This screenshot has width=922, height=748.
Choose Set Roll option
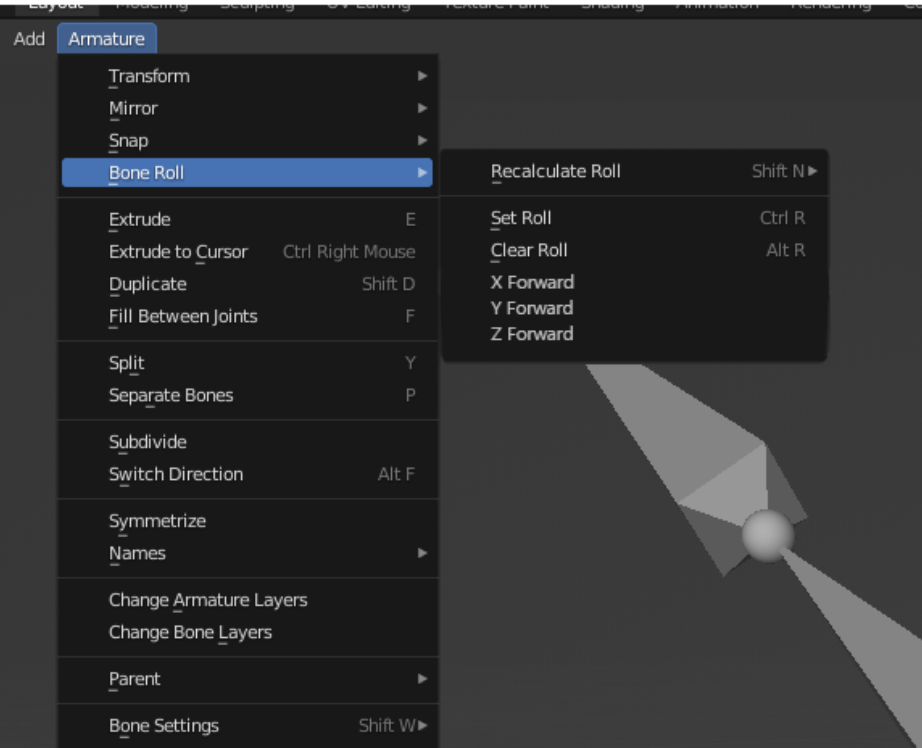click(634, 218)
